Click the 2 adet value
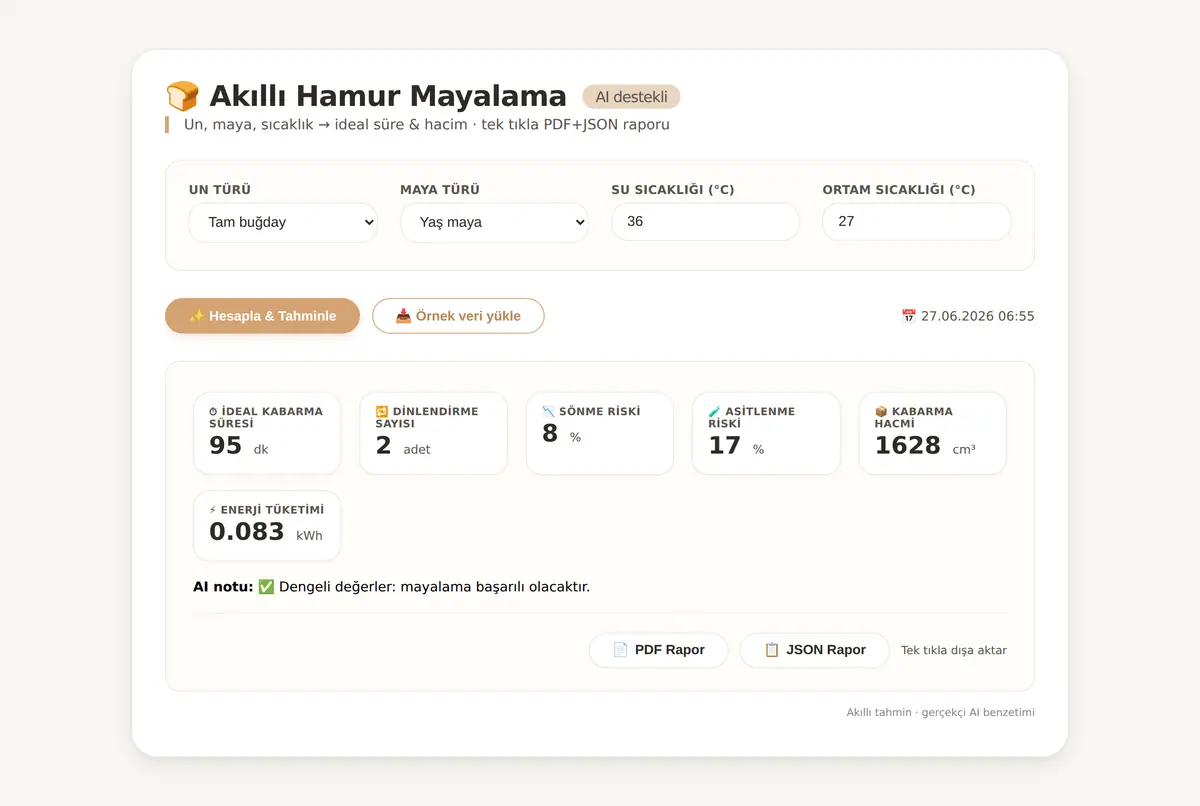Screen dimensions: 1200x806 tap(403, 446)
